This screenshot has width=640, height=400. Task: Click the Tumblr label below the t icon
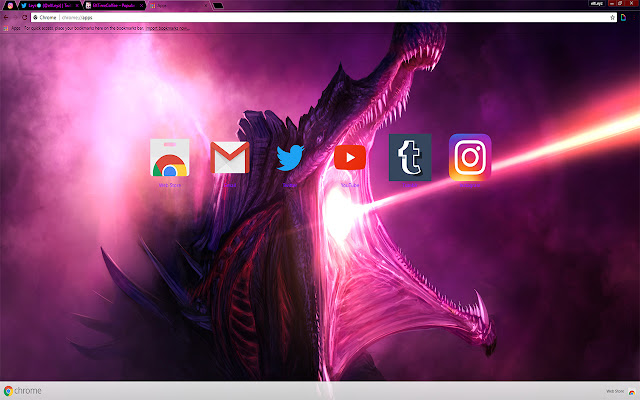pos(410,185)
